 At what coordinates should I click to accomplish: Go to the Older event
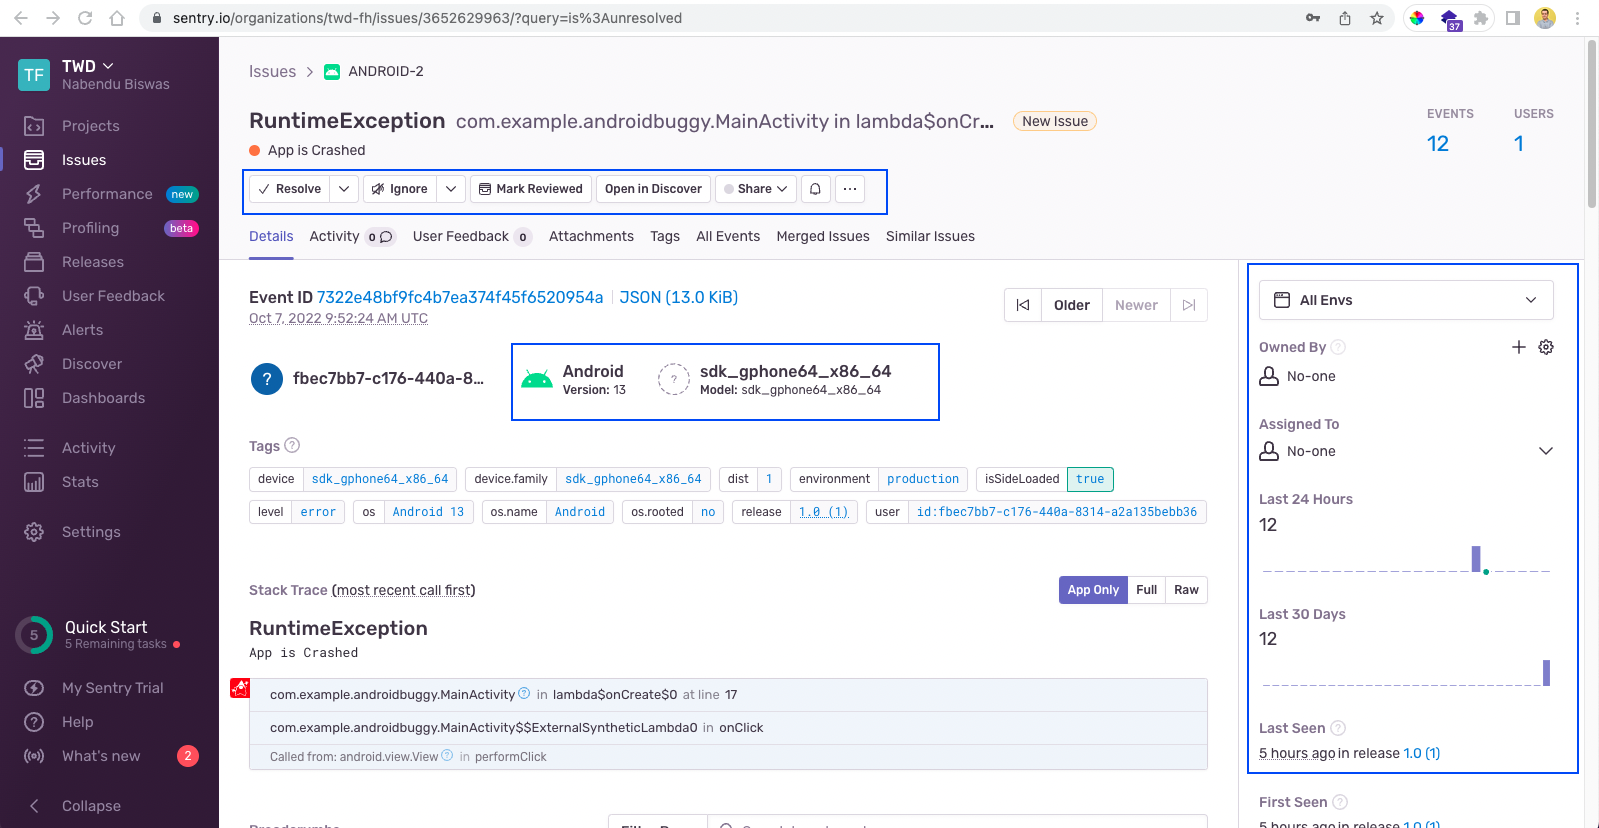1071,305
